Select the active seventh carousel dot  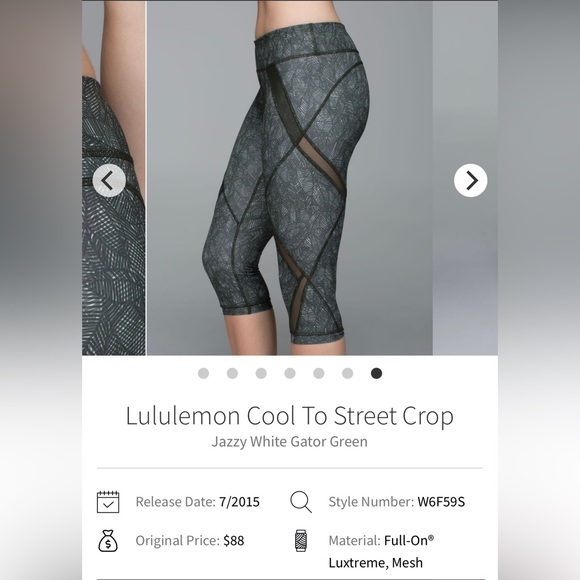[x=377, y=373]
